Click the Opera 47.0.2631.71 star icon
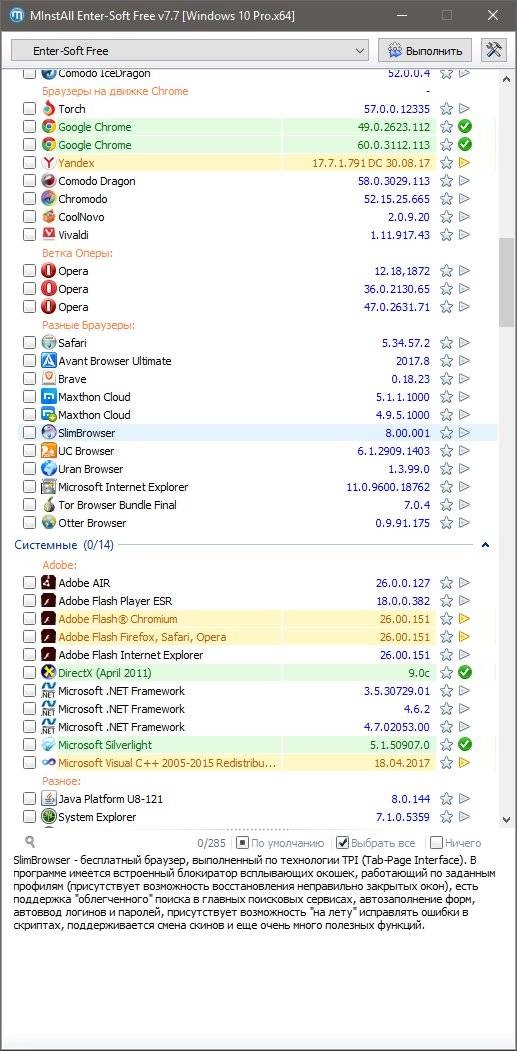The image size is (517, 1051). point(447,307)
